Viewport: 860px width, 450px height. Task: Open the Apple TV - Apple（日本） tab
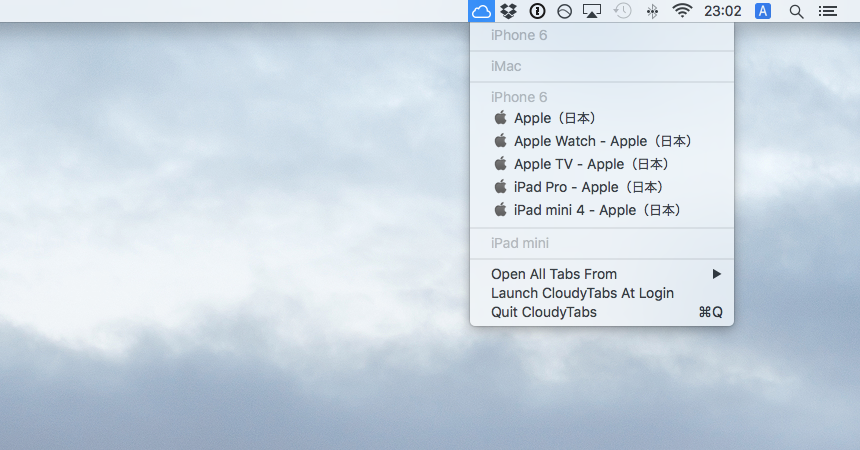(602, 164)
